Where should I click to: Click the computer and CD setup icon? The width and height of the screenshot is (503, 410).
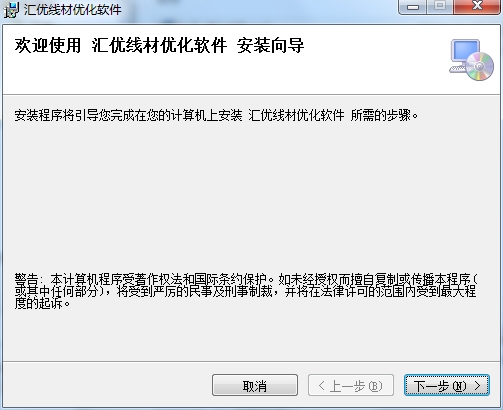click(471, 60)
